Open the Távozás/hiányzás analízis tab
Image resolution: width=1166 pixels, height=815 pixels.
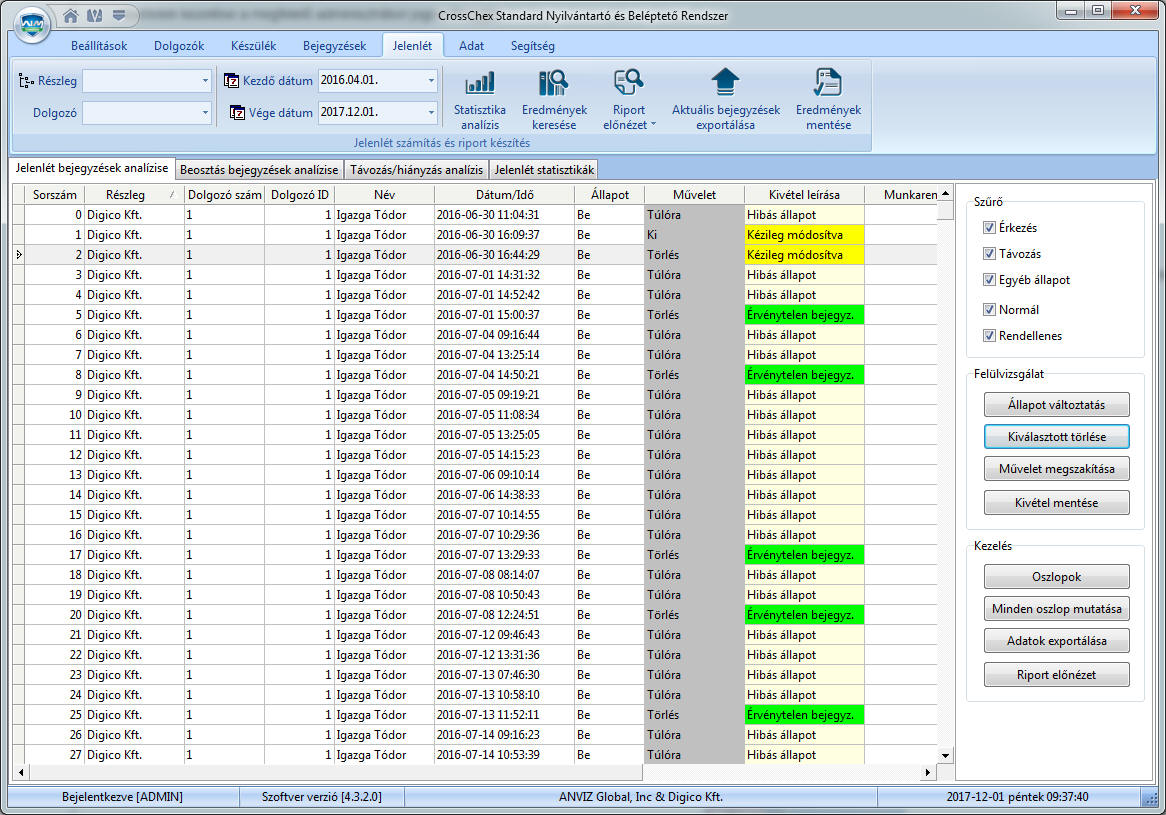(x=416, y=170)
